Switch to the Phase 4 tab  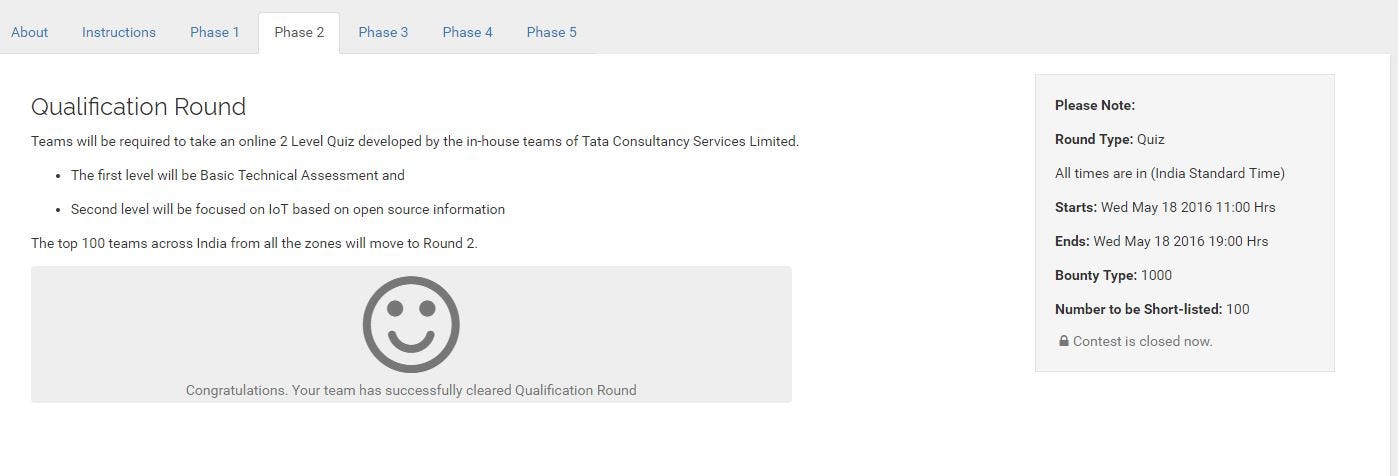coord(467,32)
